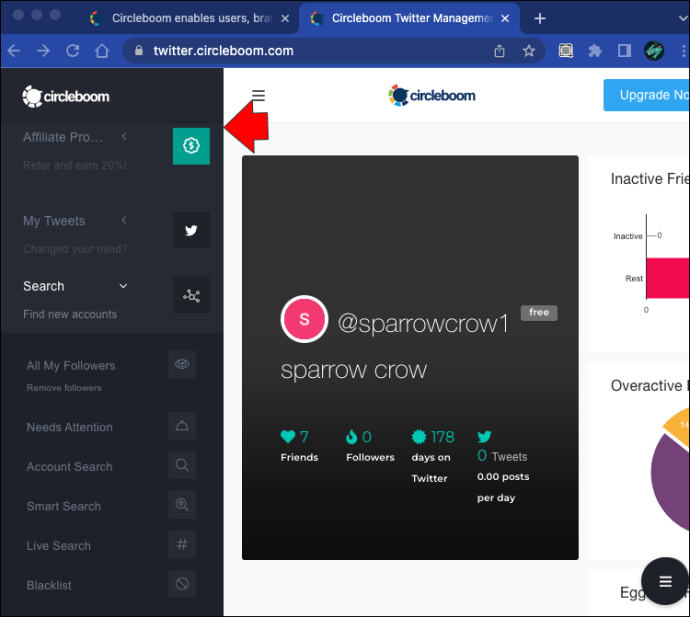Image resolution: width=690 pixels, height=617 pixels.
Task: Click the Circleboom logo in page header
Action: tap(432, 95)
